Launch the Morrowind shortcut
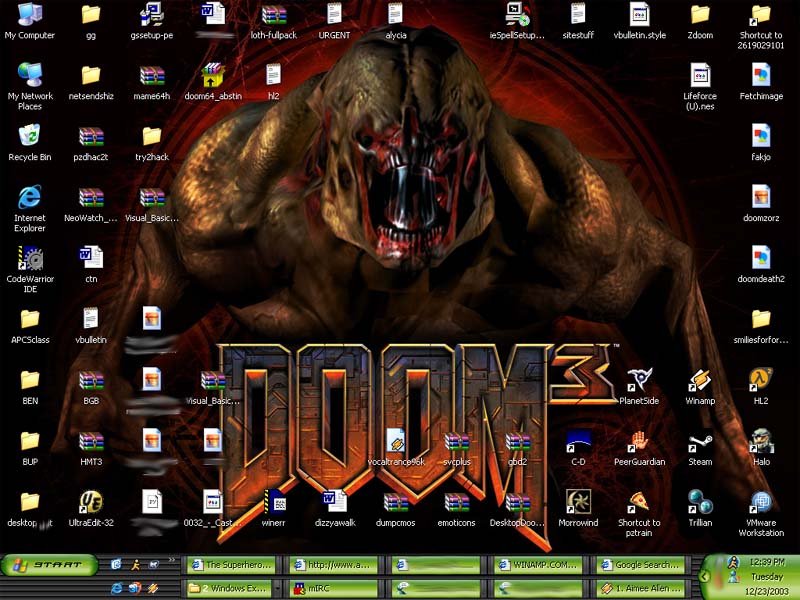 (578, 508)
